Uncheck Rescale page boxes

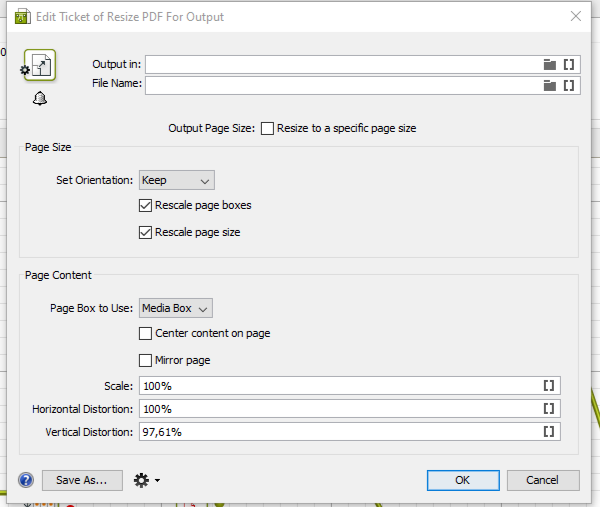click(x=146, y=205)
